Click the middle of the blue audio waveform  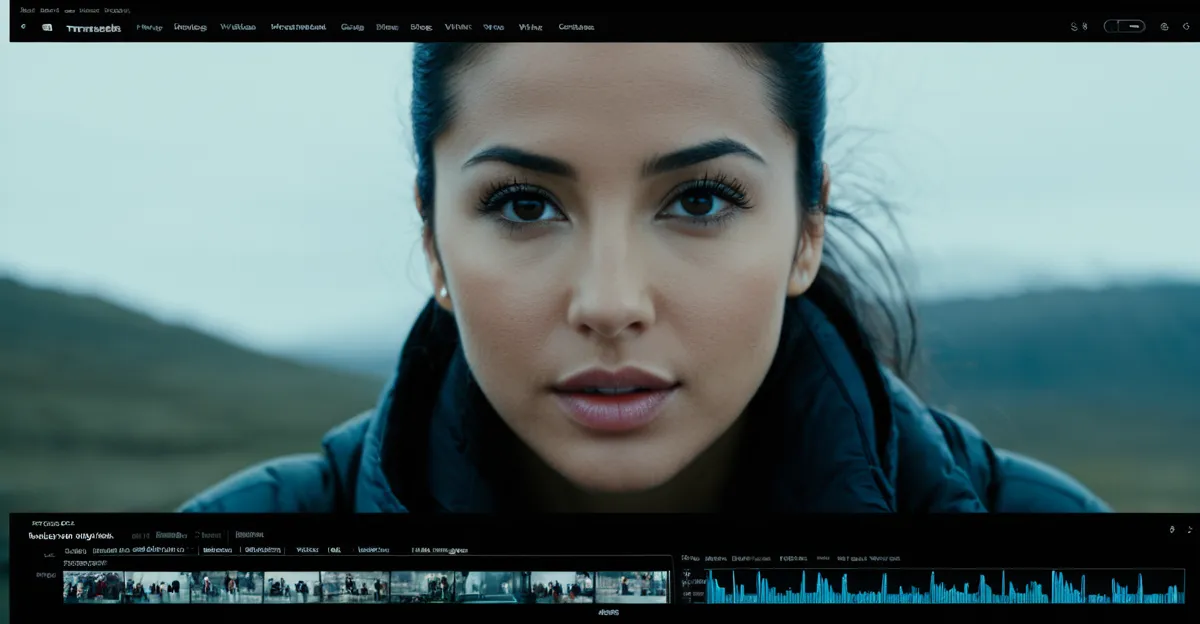click(945, 588)
